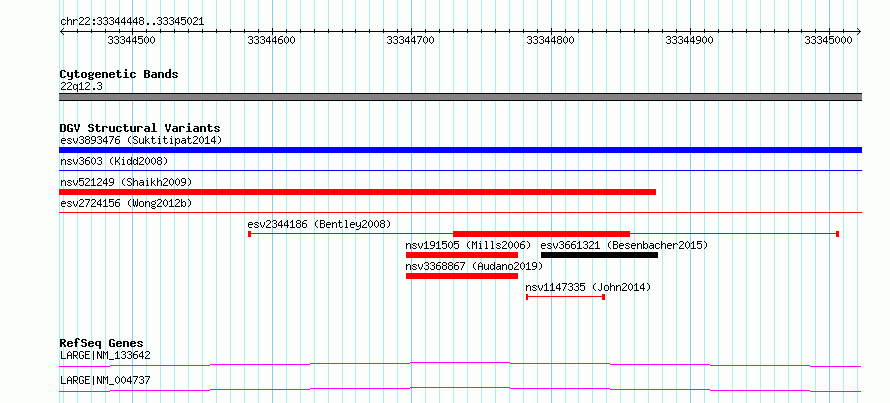
Task: Select nsv1147335 (John2014) label
Action: click(x=588, y=287)
